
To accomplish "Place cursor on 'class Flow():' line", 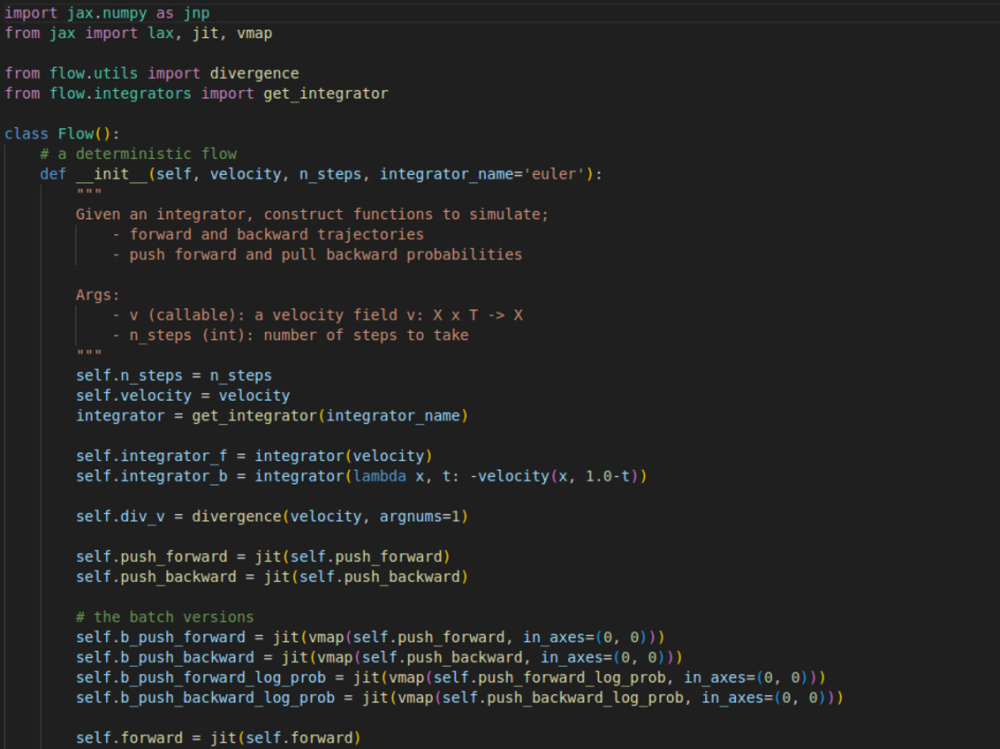I will 62,134.
